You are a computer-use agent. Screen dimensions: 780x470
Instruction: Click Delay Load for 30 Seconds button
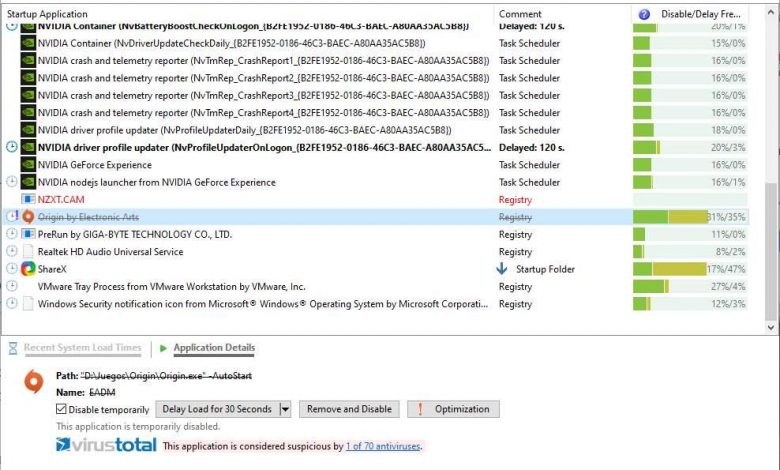pos(217,409)
